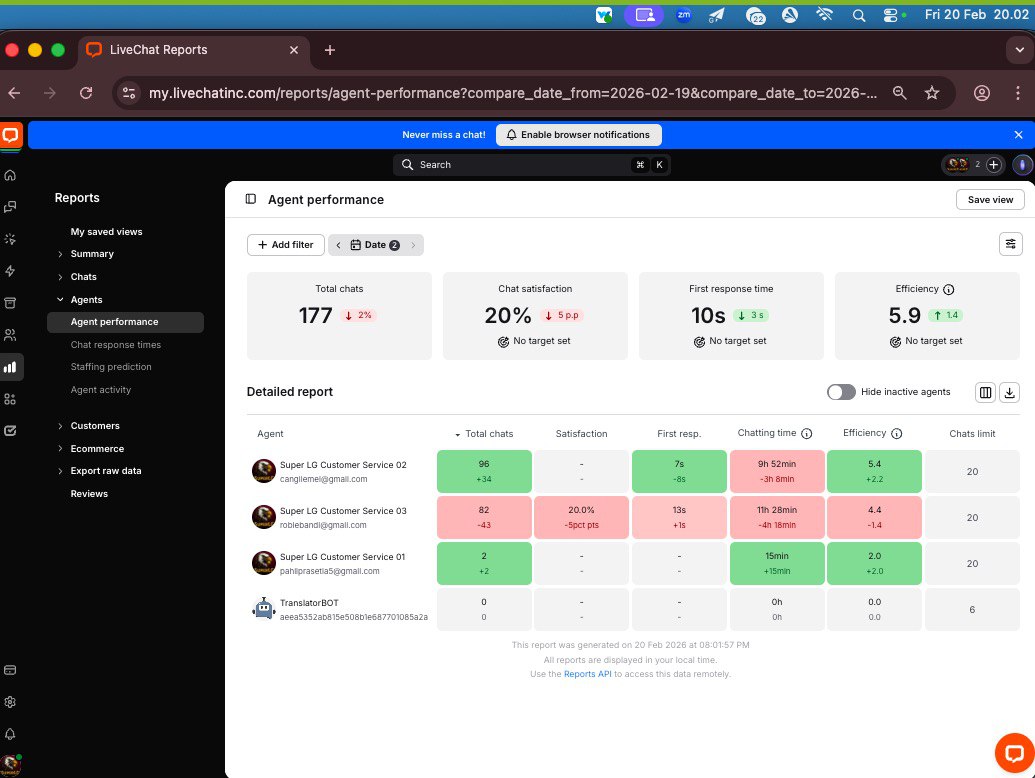Click Enable browser notifications button
Screen dimensions: 1035x778
click(578, 135)
